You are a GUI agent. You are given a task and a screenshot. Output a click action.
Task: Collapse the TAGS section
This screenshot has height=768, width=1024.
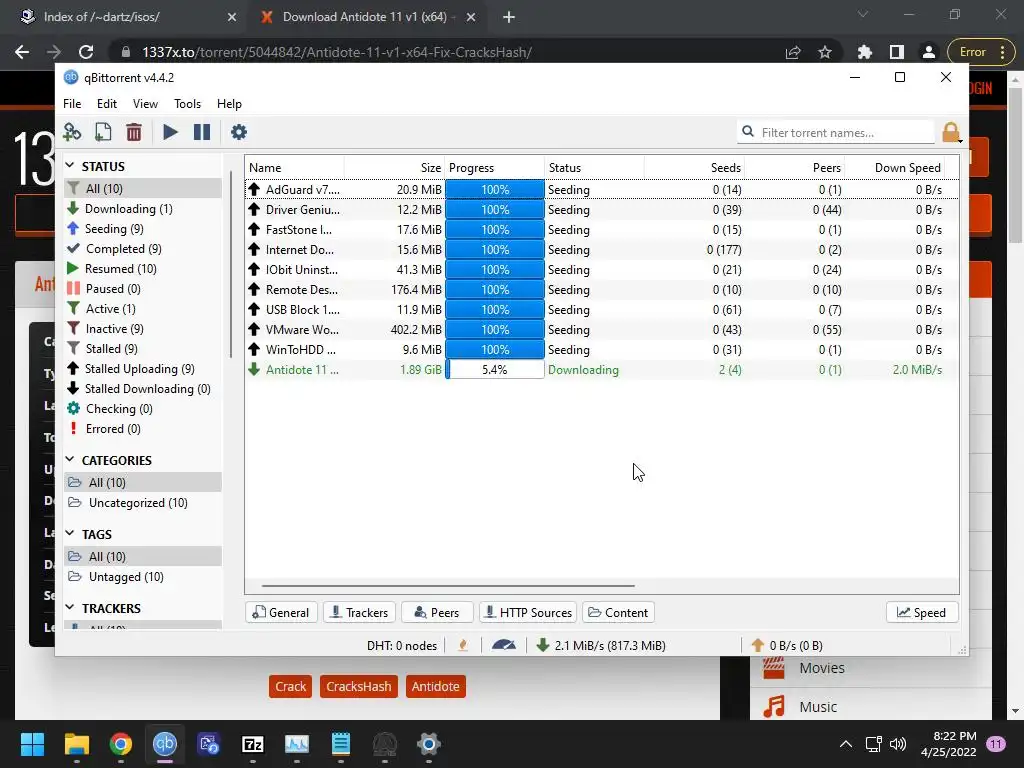(70, 534)
